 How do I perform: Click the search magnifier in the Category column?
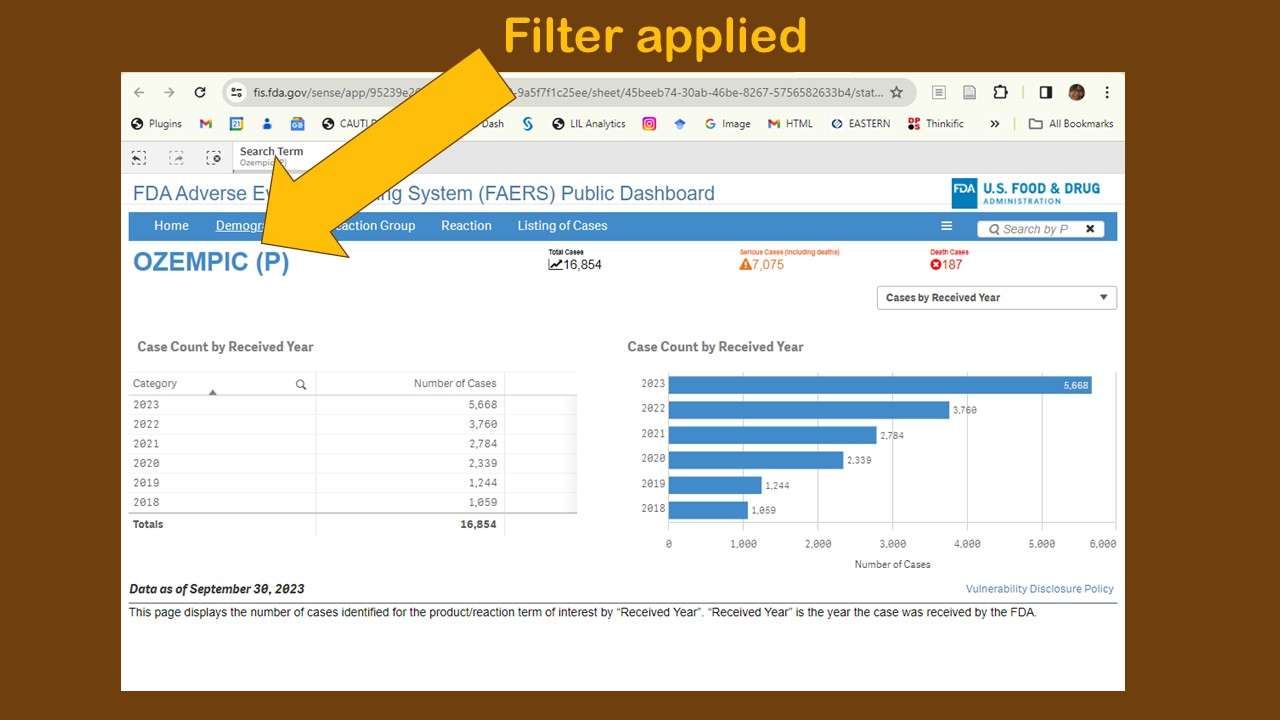[300, 384]
